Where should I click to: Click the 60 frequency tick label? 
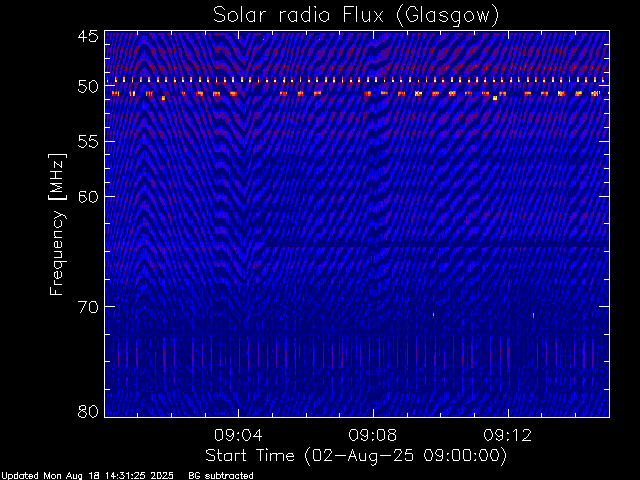coord(88,197)
